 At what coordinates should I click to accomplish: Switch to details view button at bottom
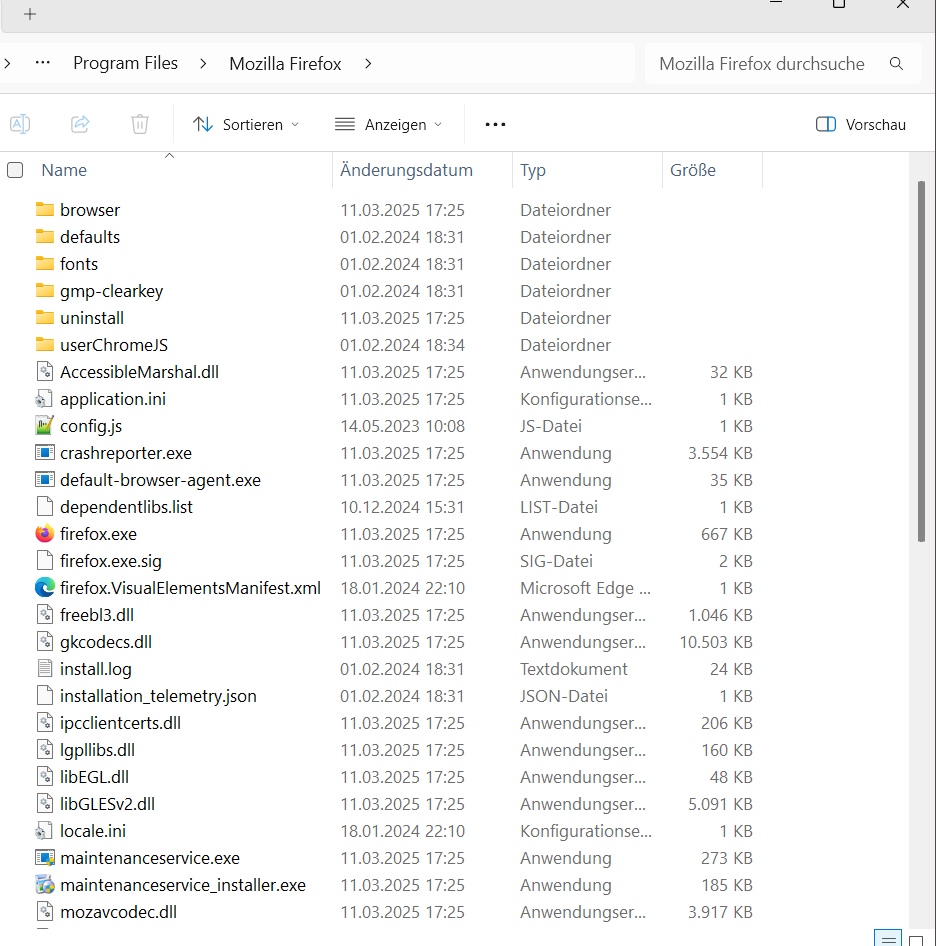pos(888,939)
